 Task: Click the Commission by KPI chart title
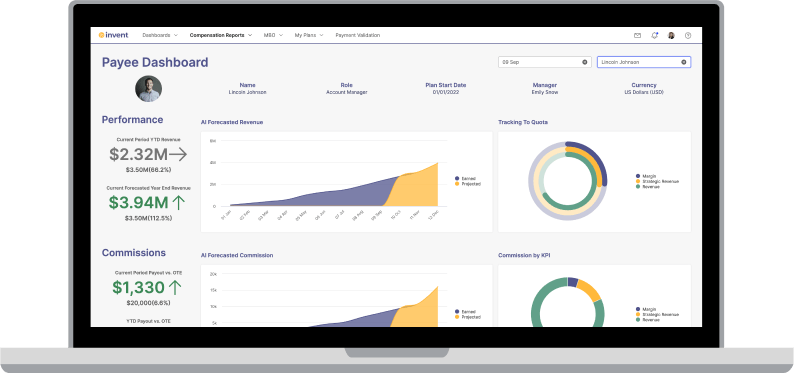(x=524, y=255)
